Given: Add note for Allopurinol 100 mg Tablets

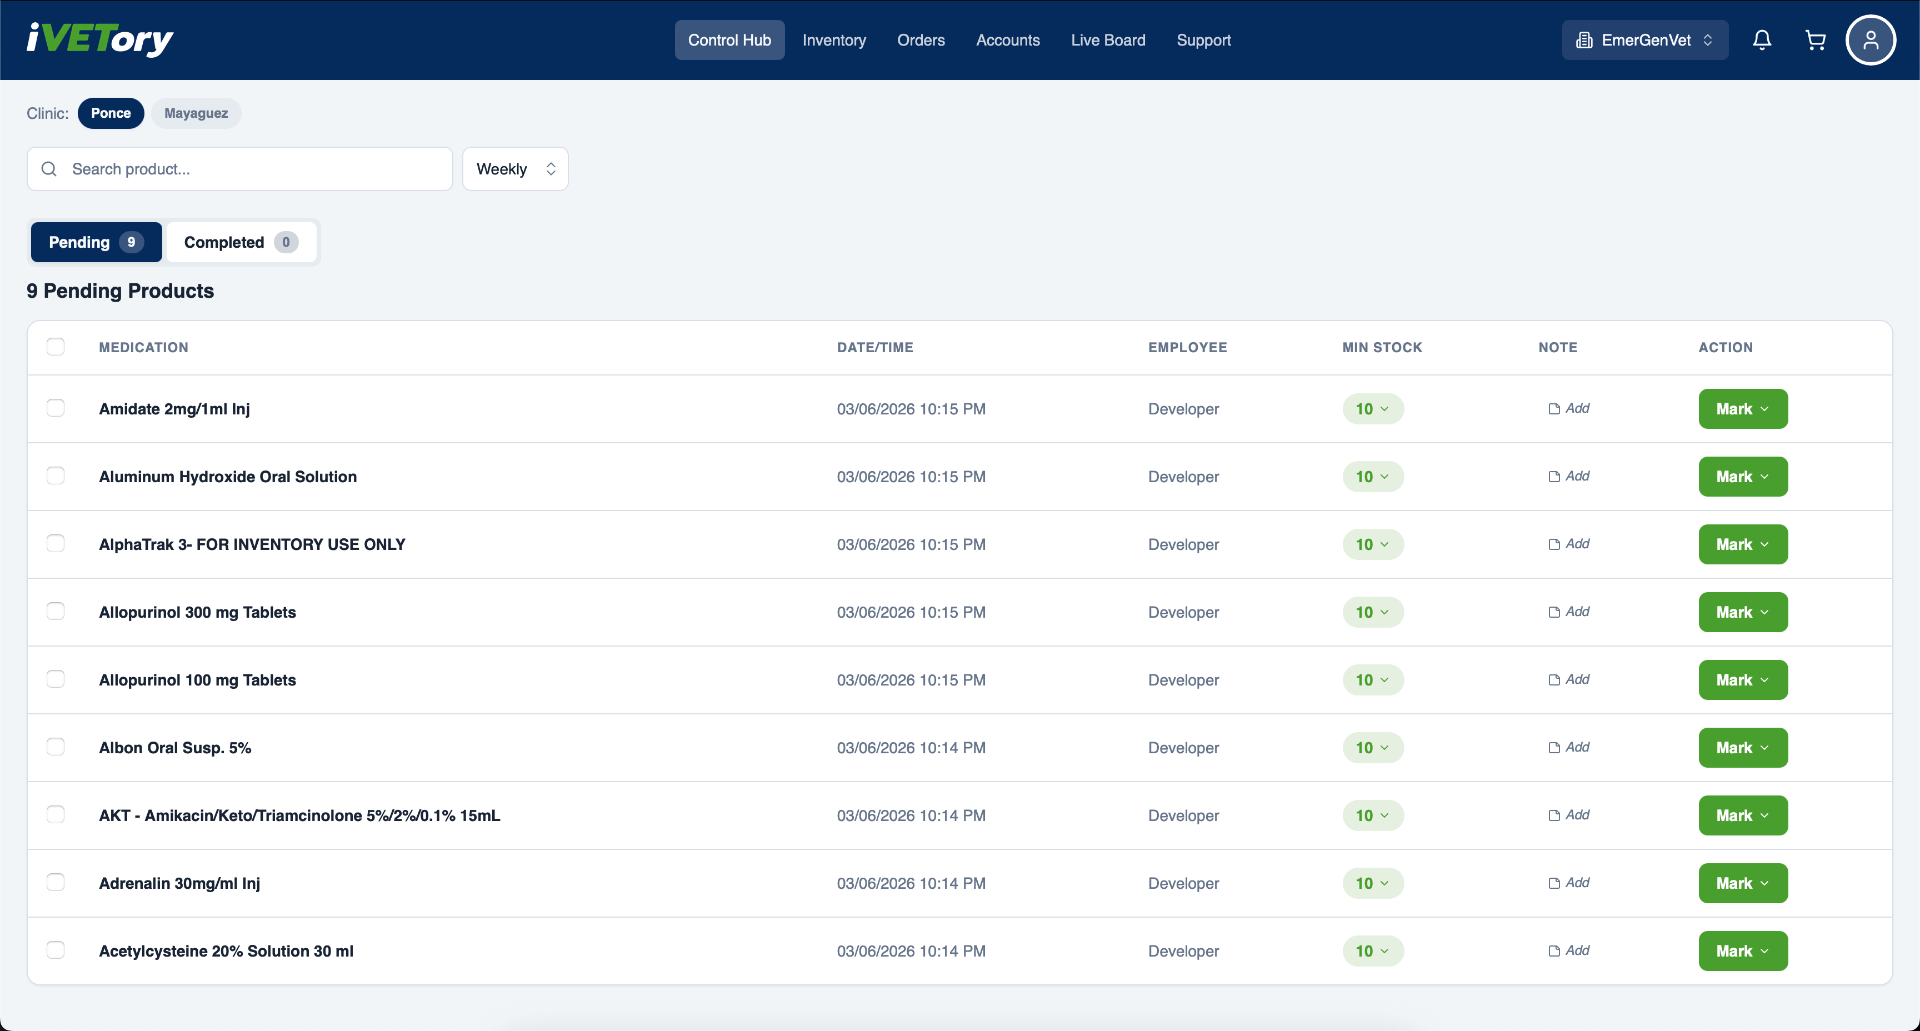Looking at the screenshot, I should coord(1569,680).
